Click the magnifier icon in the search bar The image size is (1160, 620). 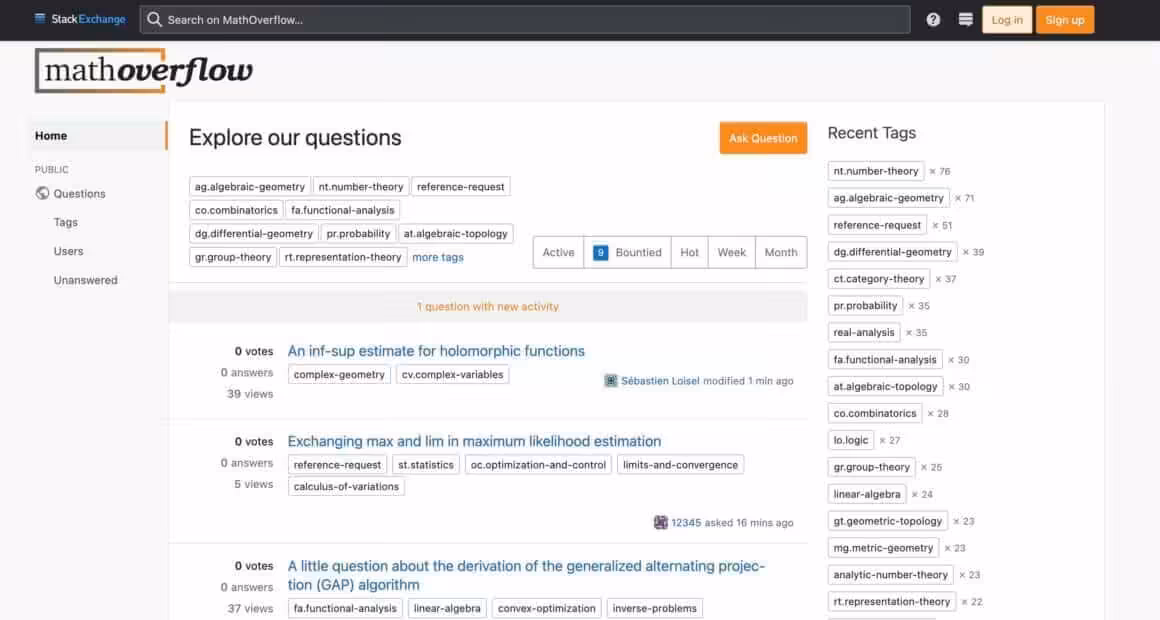coord(155,20)
